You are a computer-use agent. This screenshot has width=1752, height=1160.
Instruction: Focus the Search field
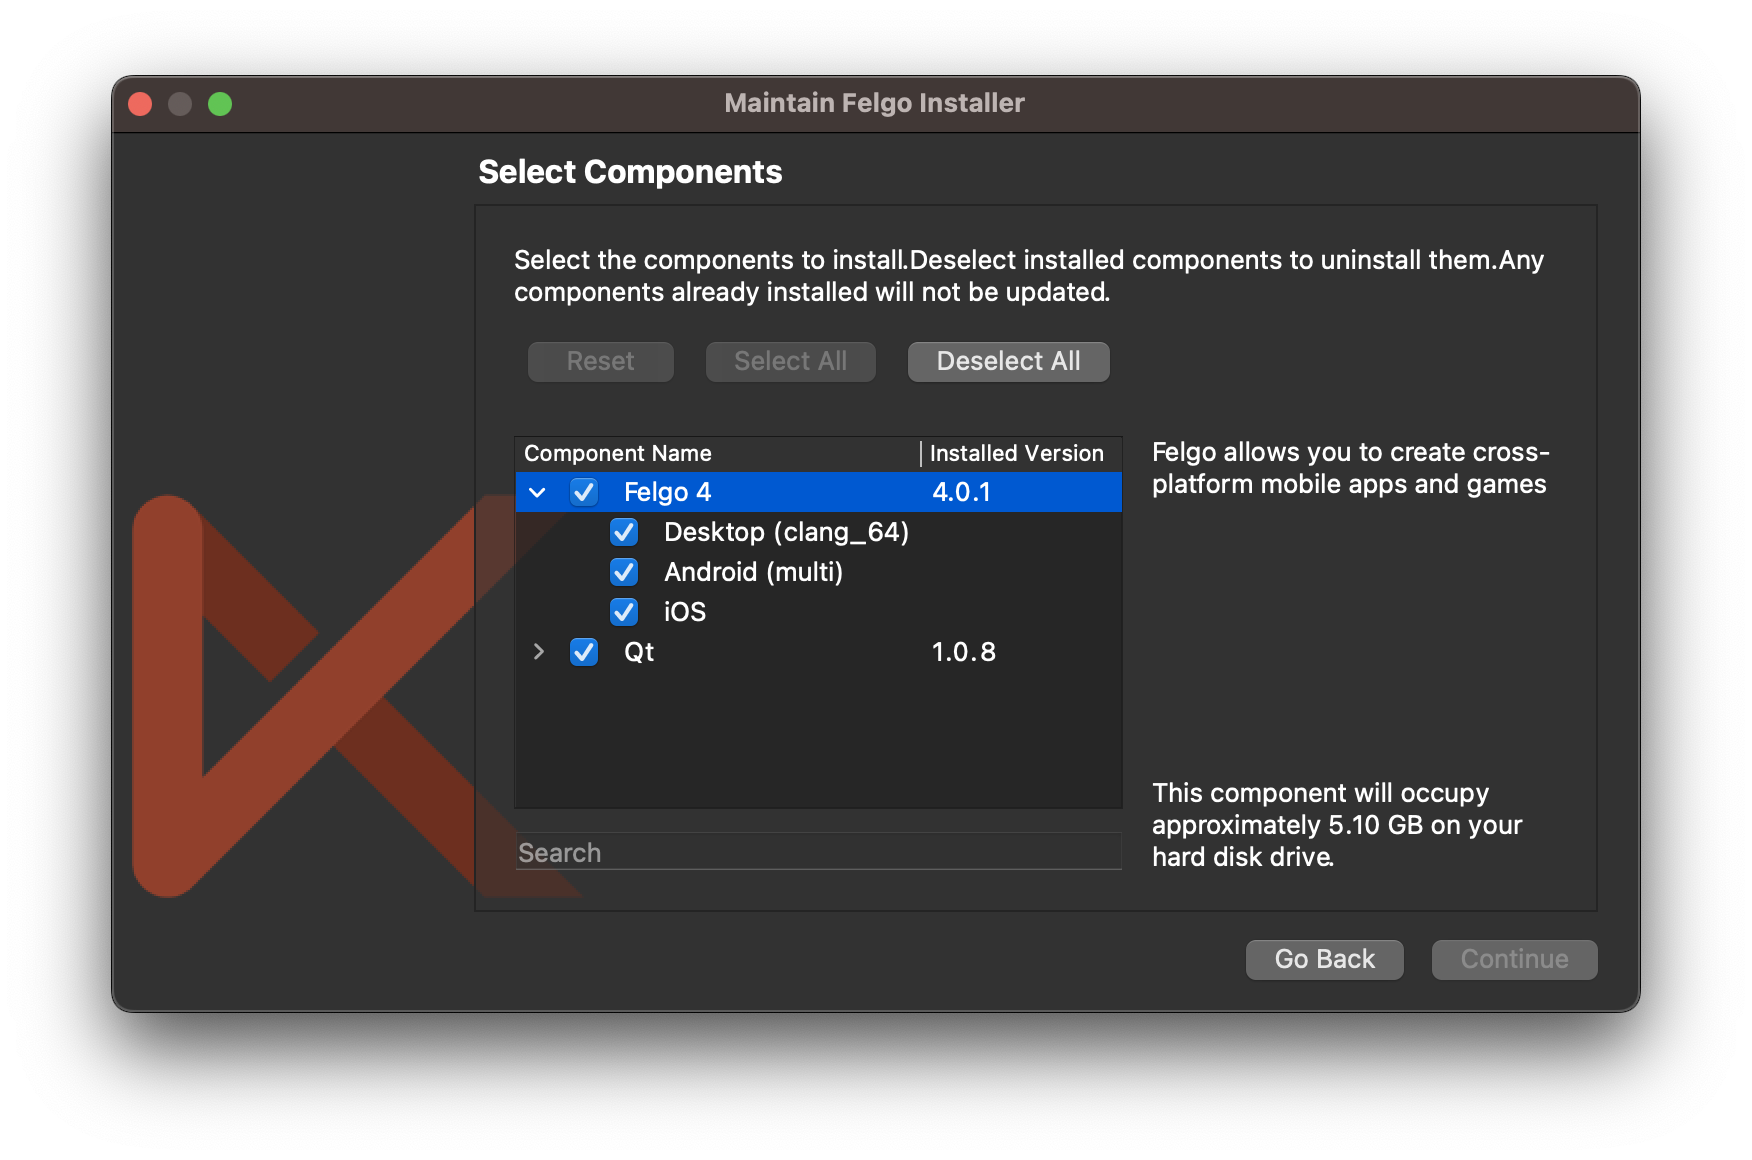tap(818, 852)
